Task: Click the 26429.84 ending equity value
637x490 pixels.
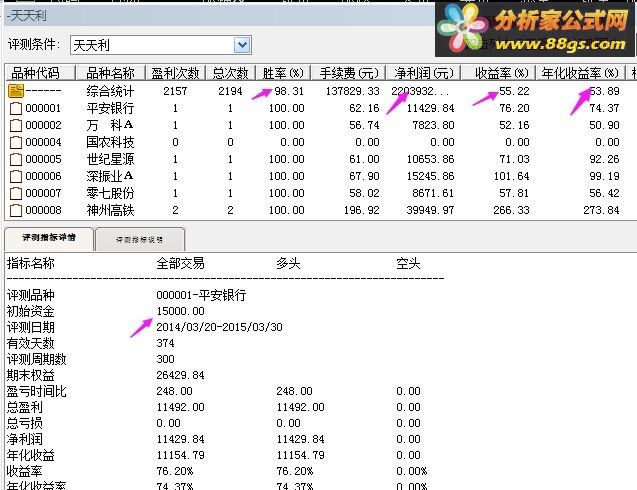Action: 180,375
